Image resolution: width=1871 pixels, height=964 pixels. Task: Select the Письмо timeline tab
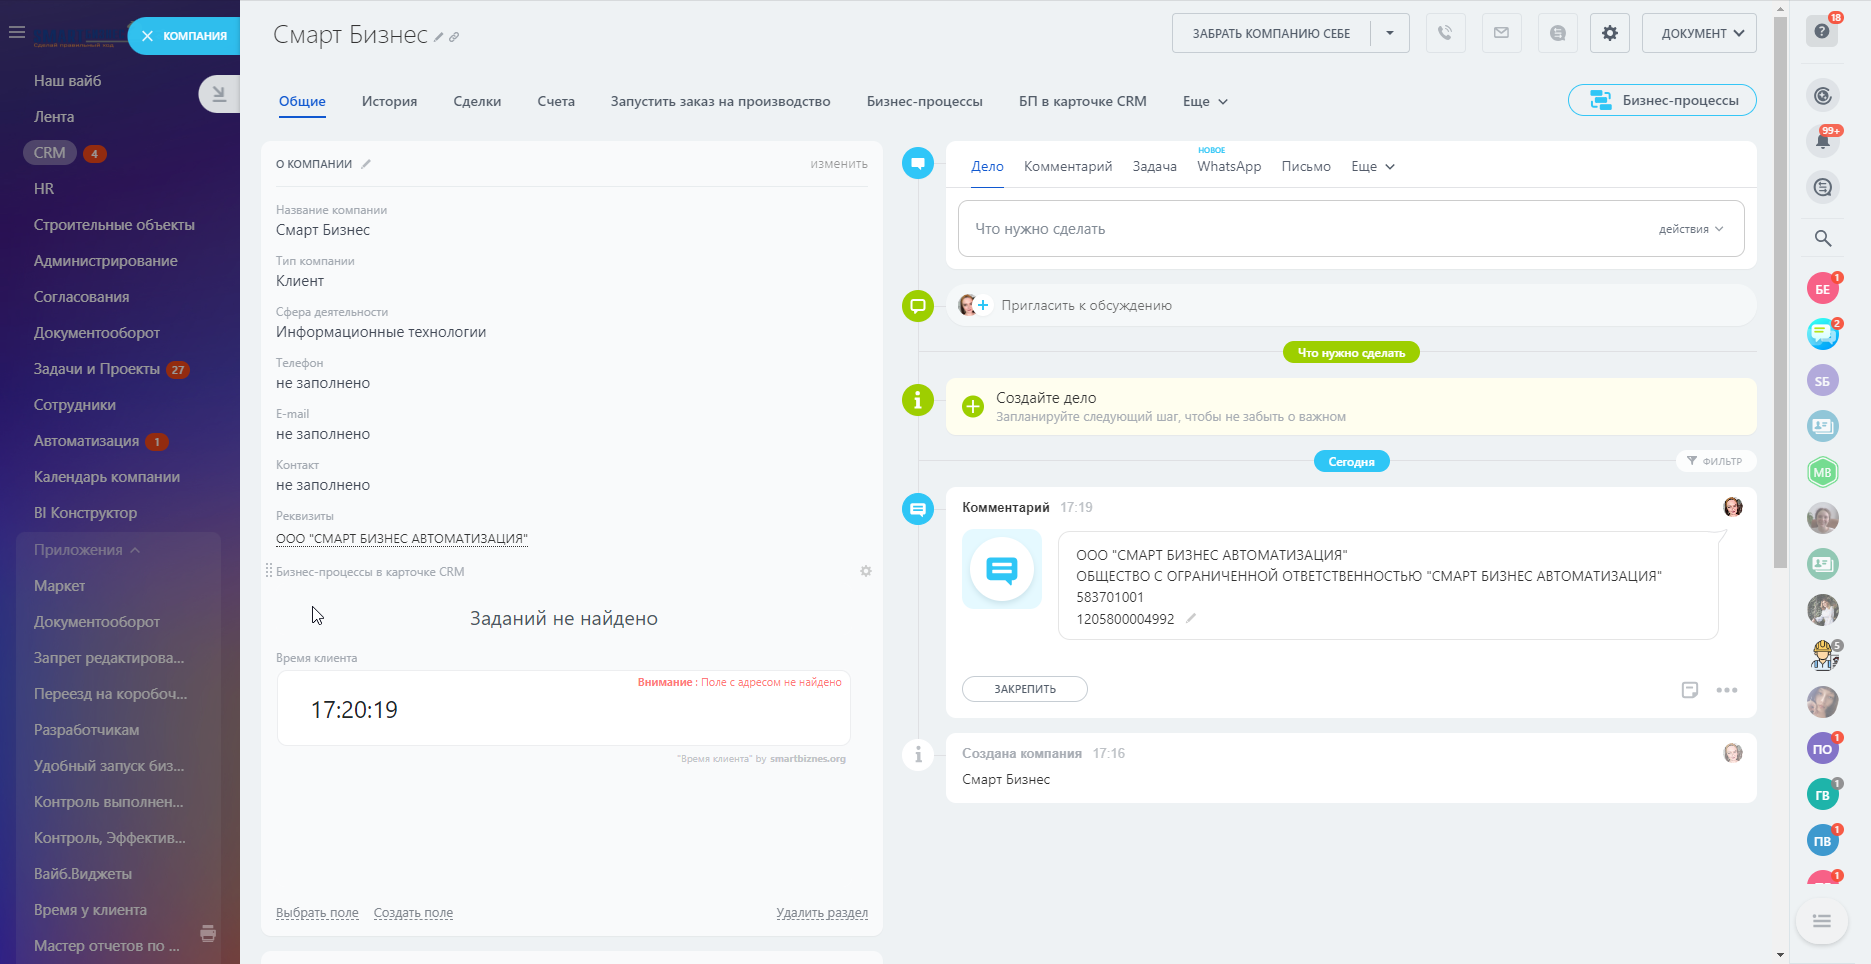coord(1306,166)
